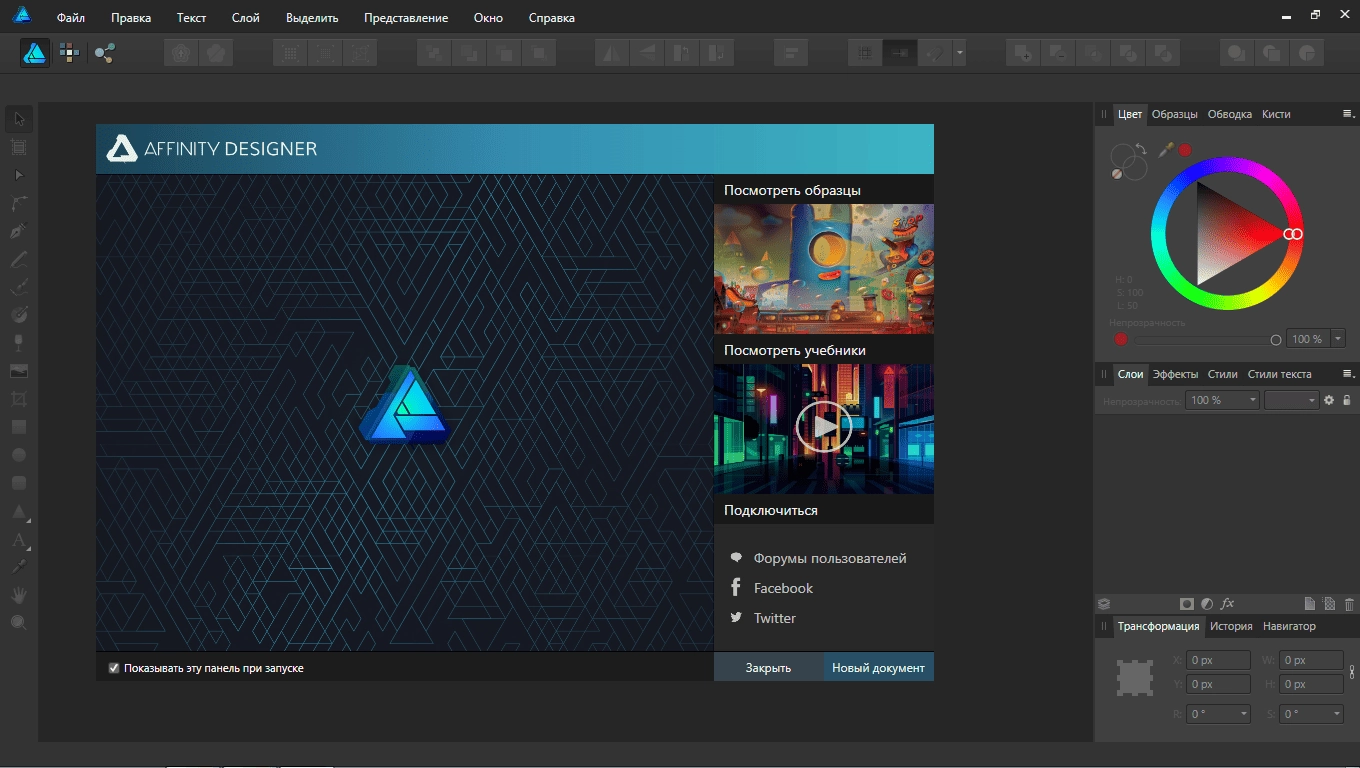Open the samples artwork thumbnail
1360x768 pixels.
tap(824, 268)
